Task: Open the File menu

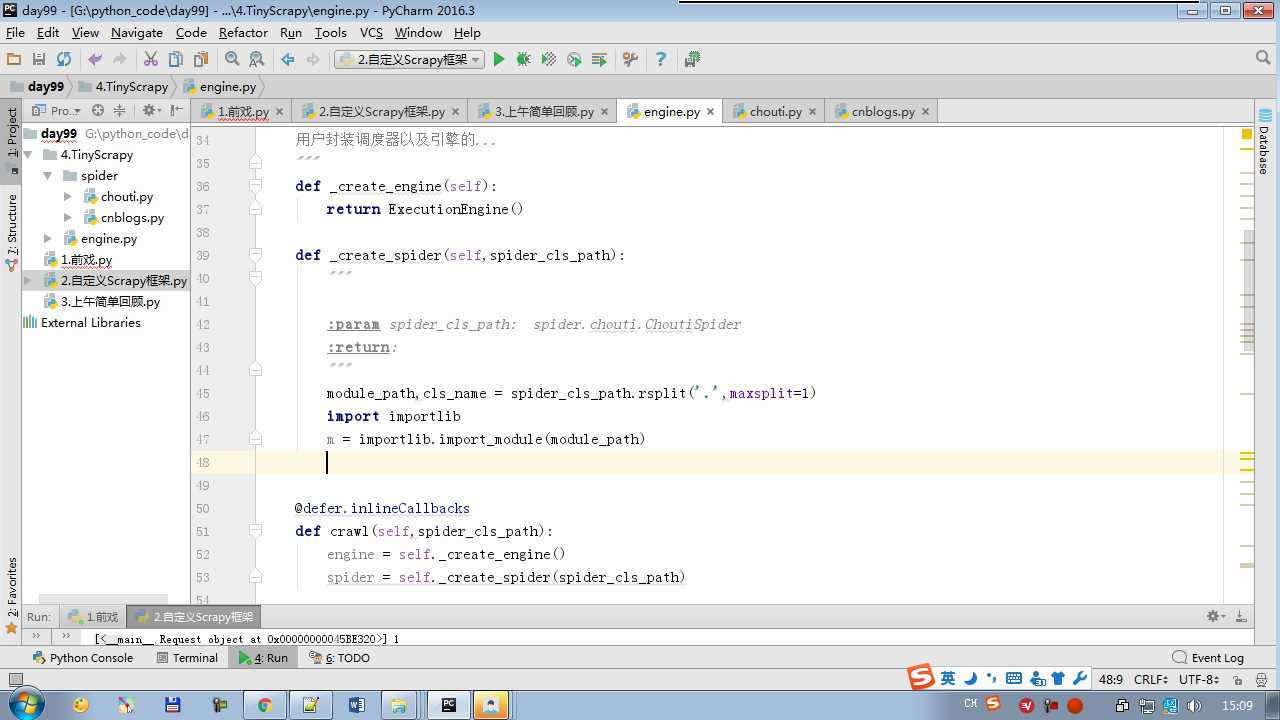Action: pos(15,33)
